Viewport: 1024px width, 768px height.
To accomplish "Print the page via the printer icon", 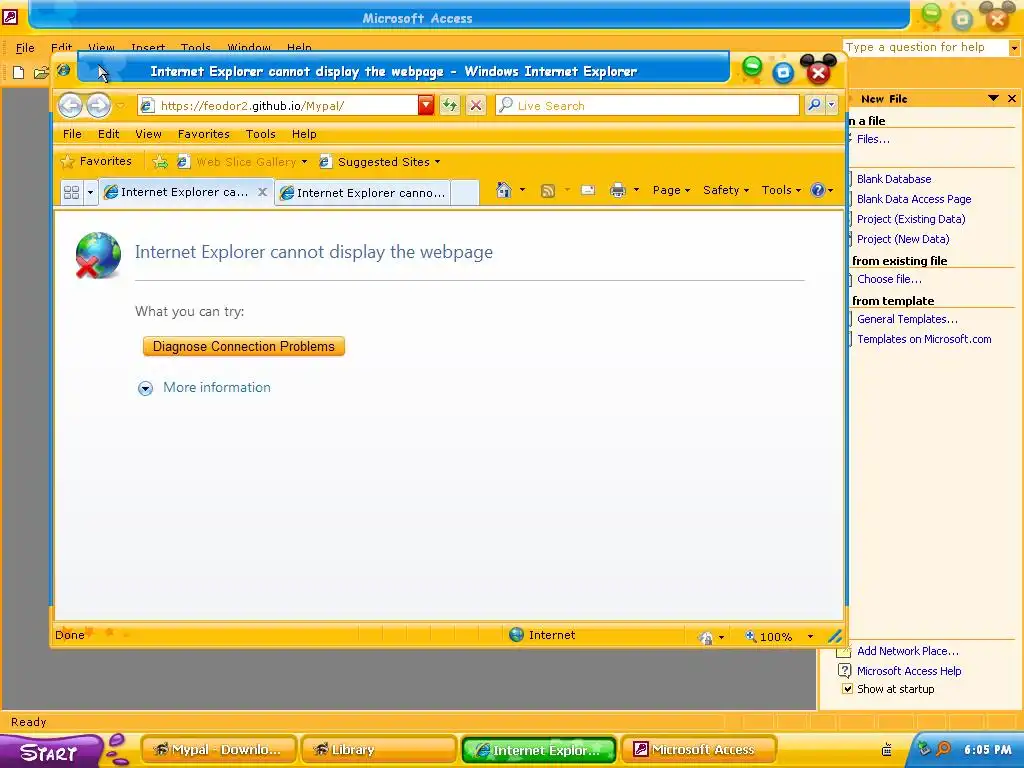I will 617,191.
